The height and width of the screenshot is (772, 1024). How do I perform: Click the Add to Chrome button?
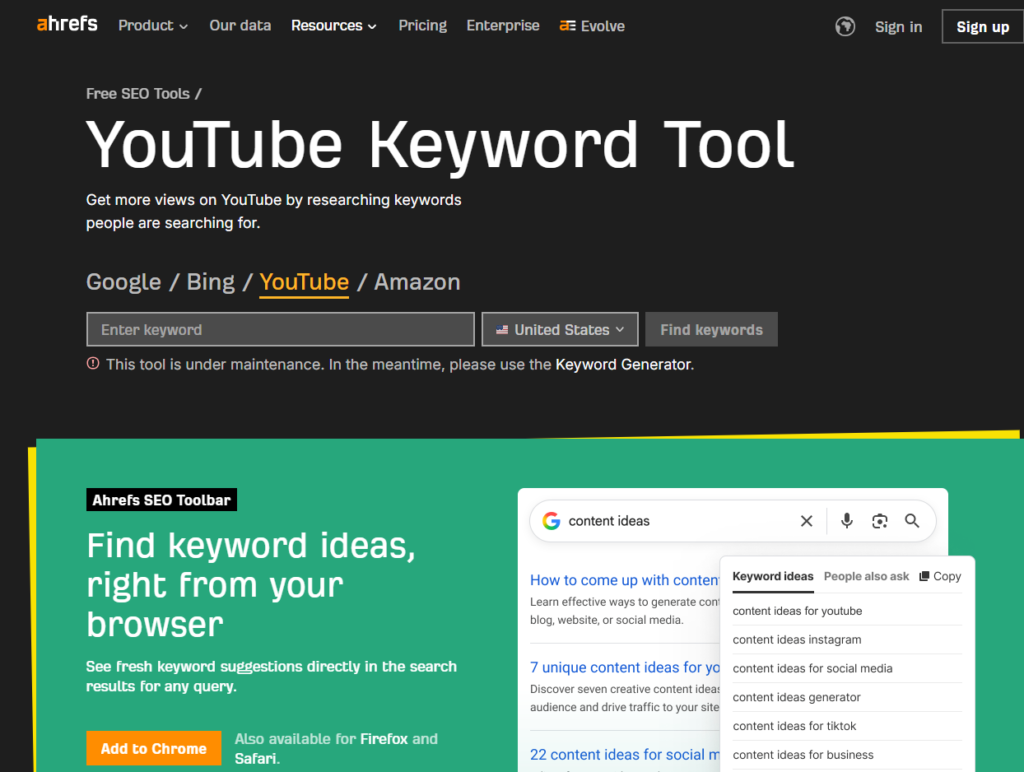(154, 748)
